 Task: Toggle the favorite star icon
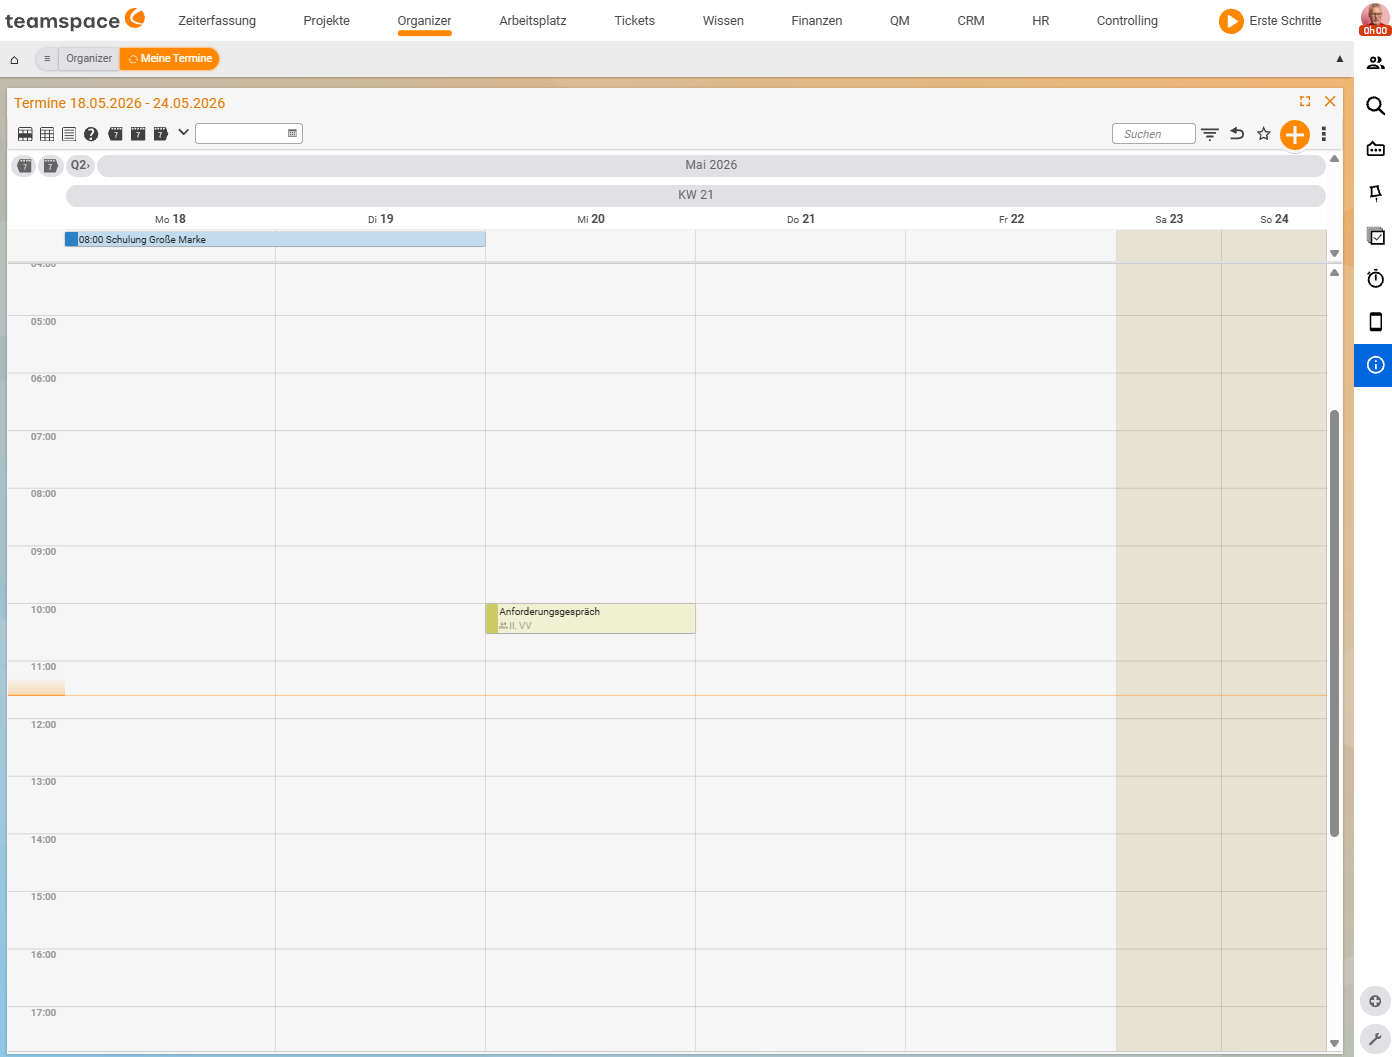(1264, 134)
